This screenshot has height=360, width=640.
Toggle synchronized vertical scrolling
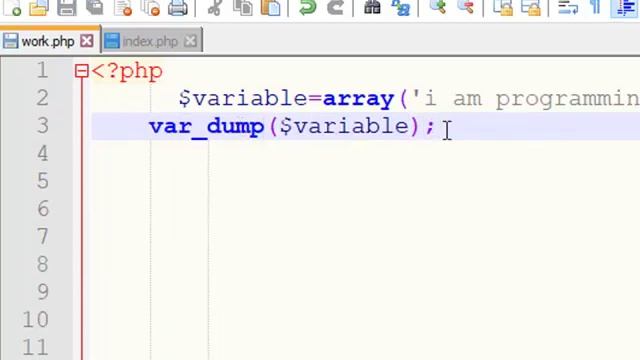click(502, 7)
